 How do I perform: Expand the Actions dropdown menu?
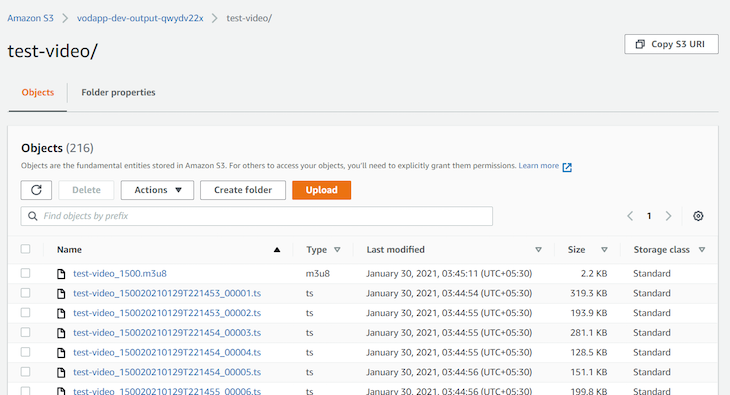pyautogui.click(x=157, y=190)
